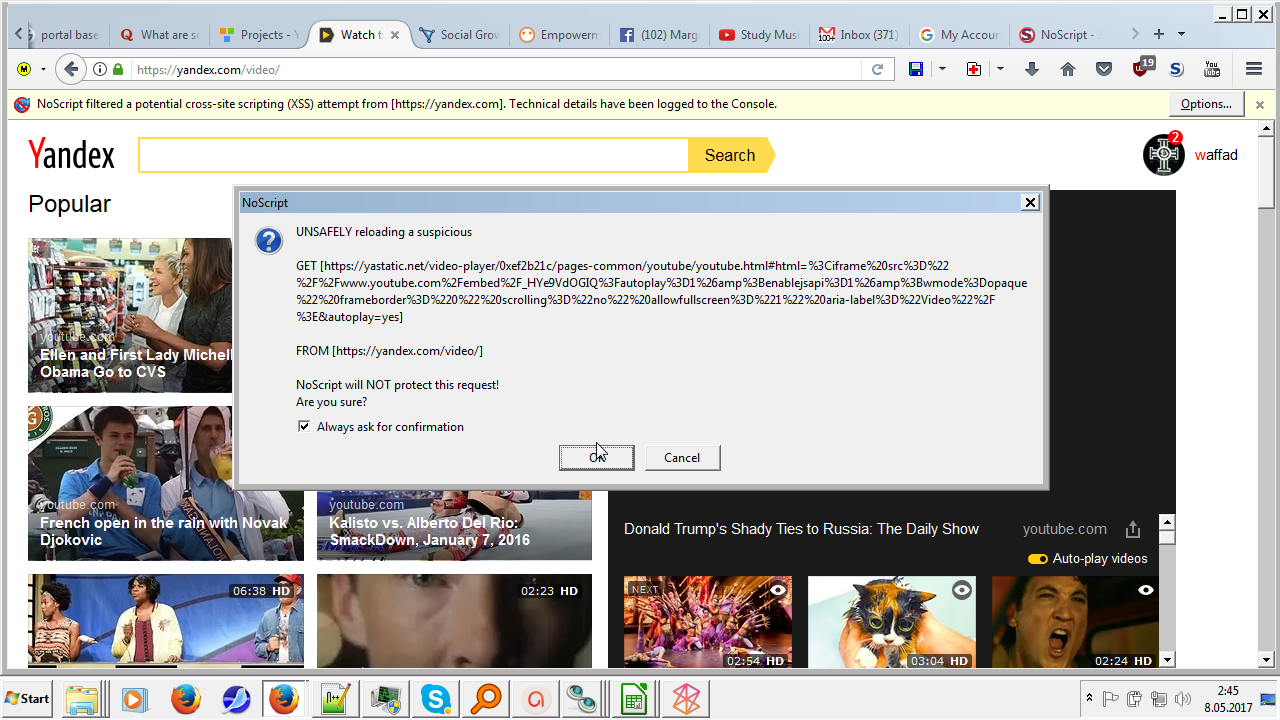This screenshot has height=720, width=1280.
Task: Play the calico cat video thumbnail
Action: tap(892, 622)
